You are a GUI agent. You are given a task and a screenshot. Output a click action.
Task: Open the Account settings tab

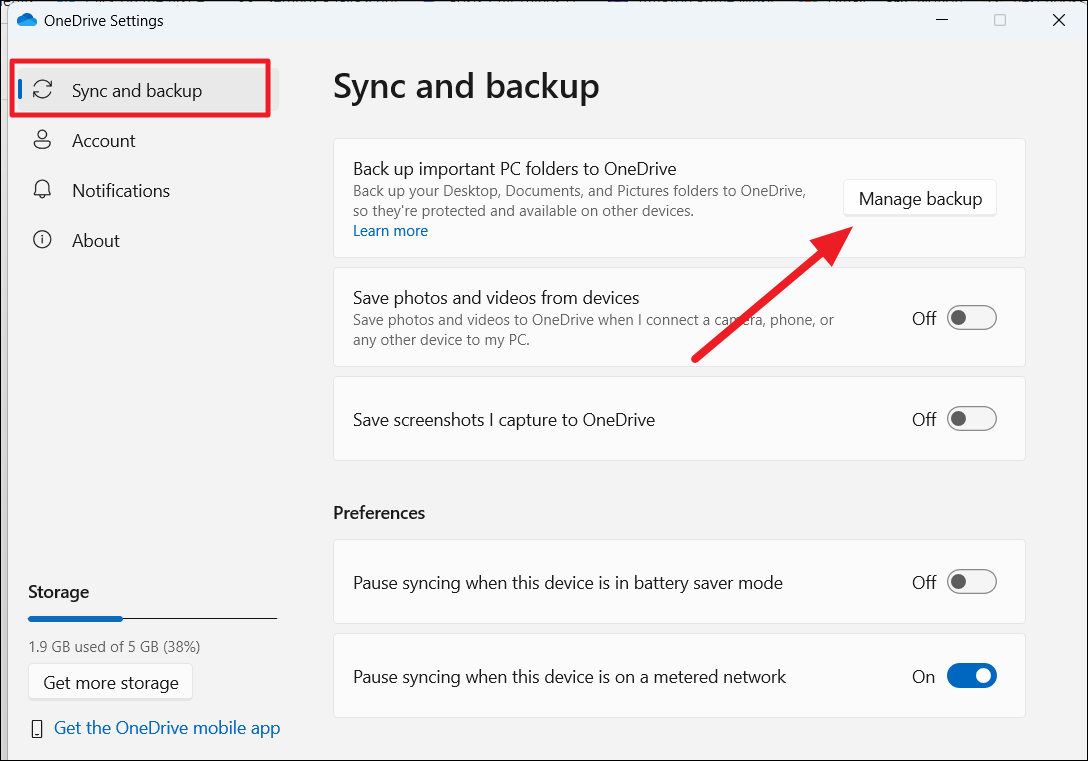(x=103, y=141)
